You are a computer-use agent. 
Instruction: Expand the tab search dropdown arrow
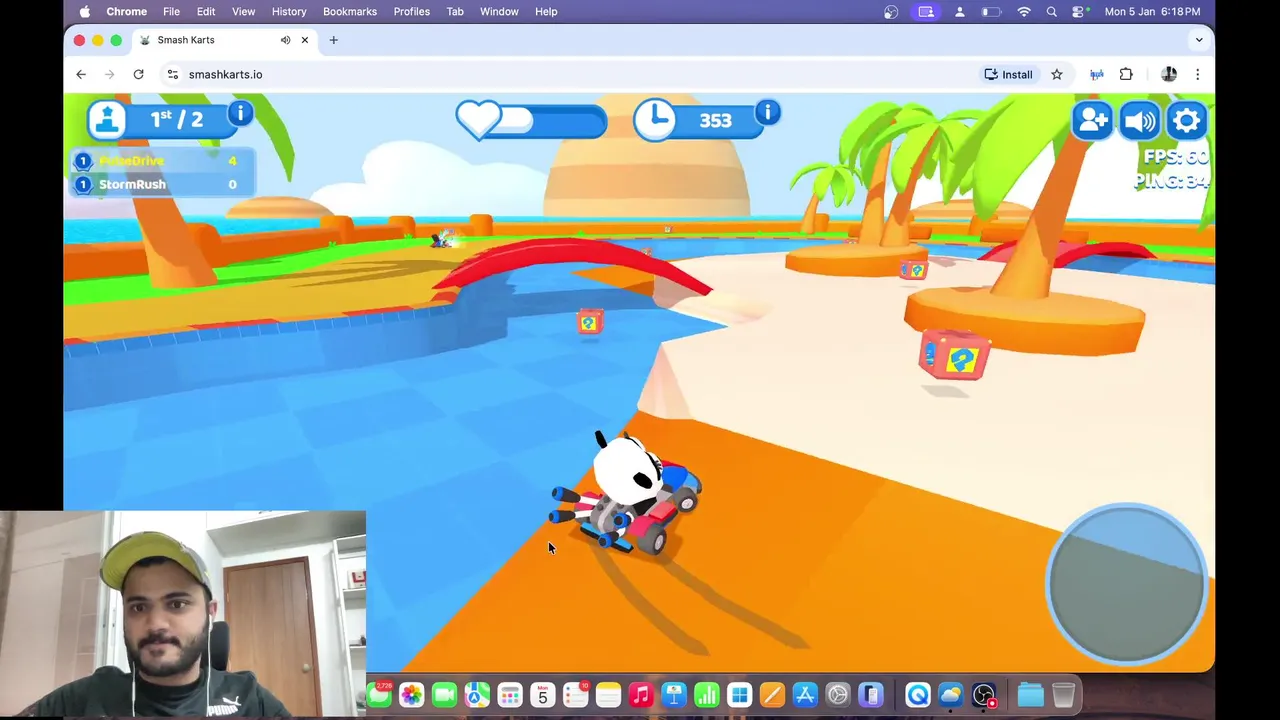pos(1199,40)
